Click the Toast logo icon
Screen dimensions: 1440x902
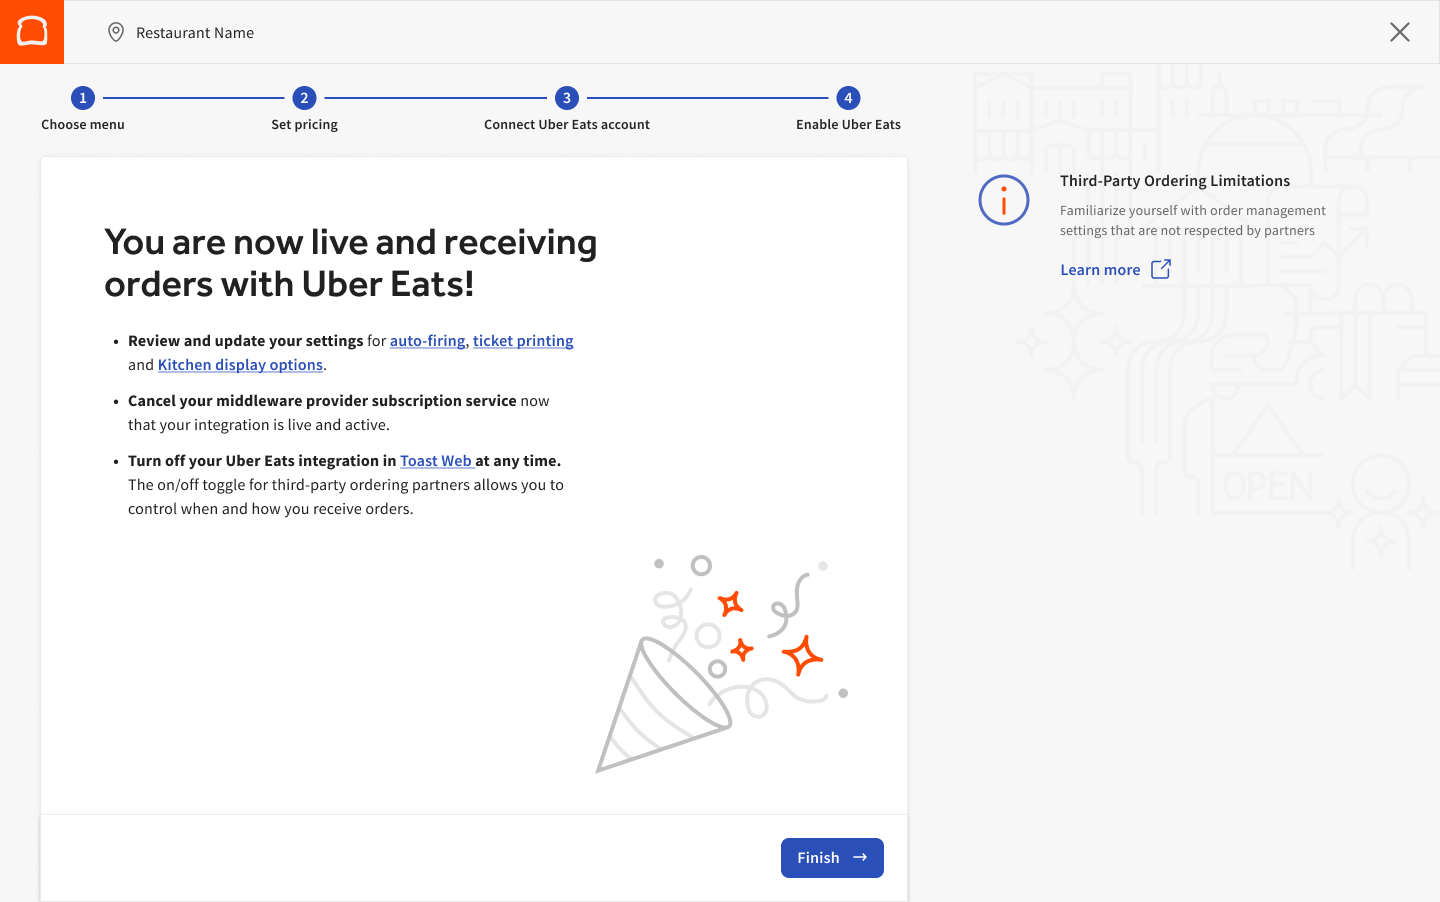coord(31,31)
